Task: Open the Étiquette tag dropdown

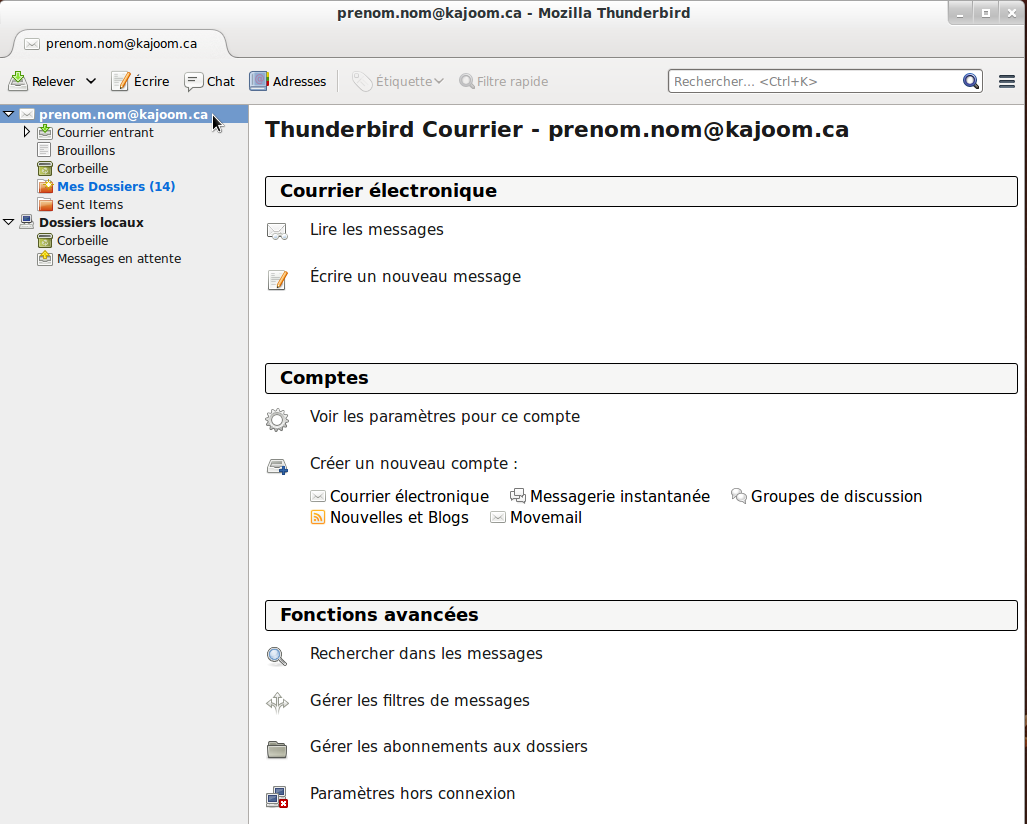Action: pos(398,81)
